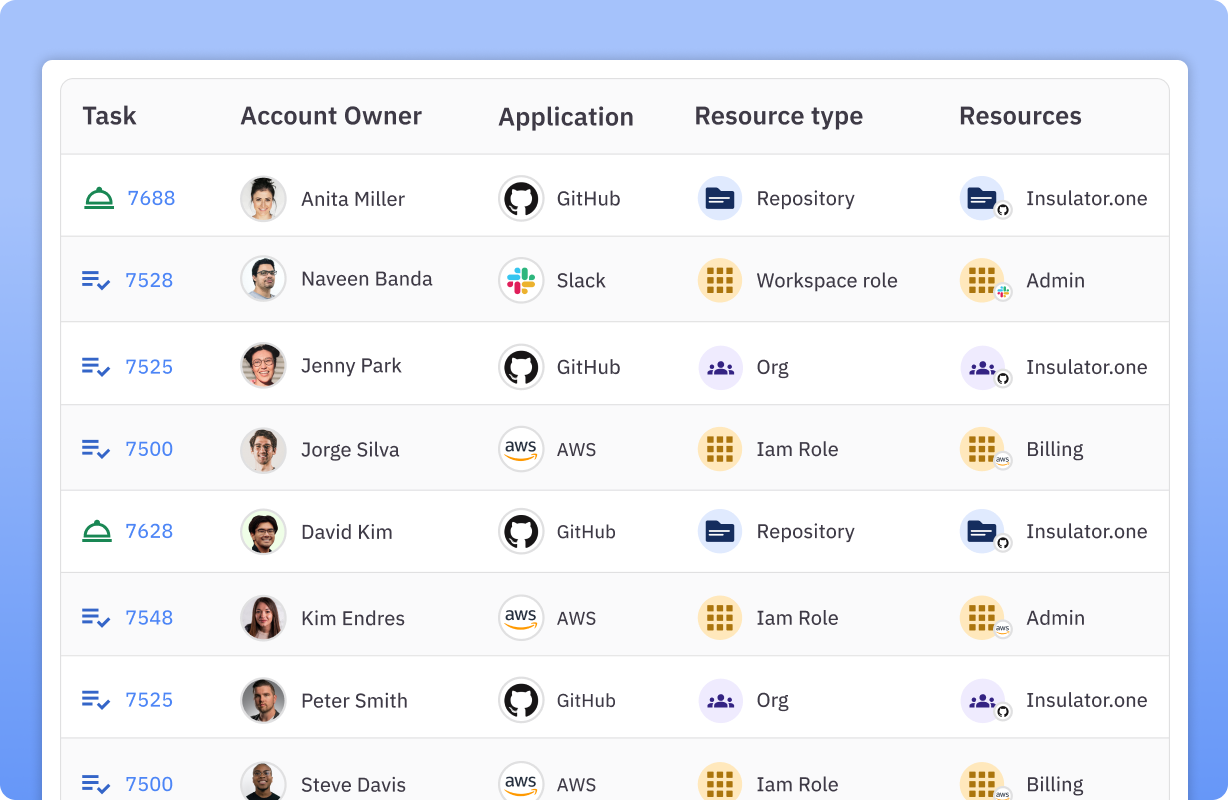Viewport: 1228px width, 800px height.
Task: Click Peter Smith's profile photo
Action: 263,700
